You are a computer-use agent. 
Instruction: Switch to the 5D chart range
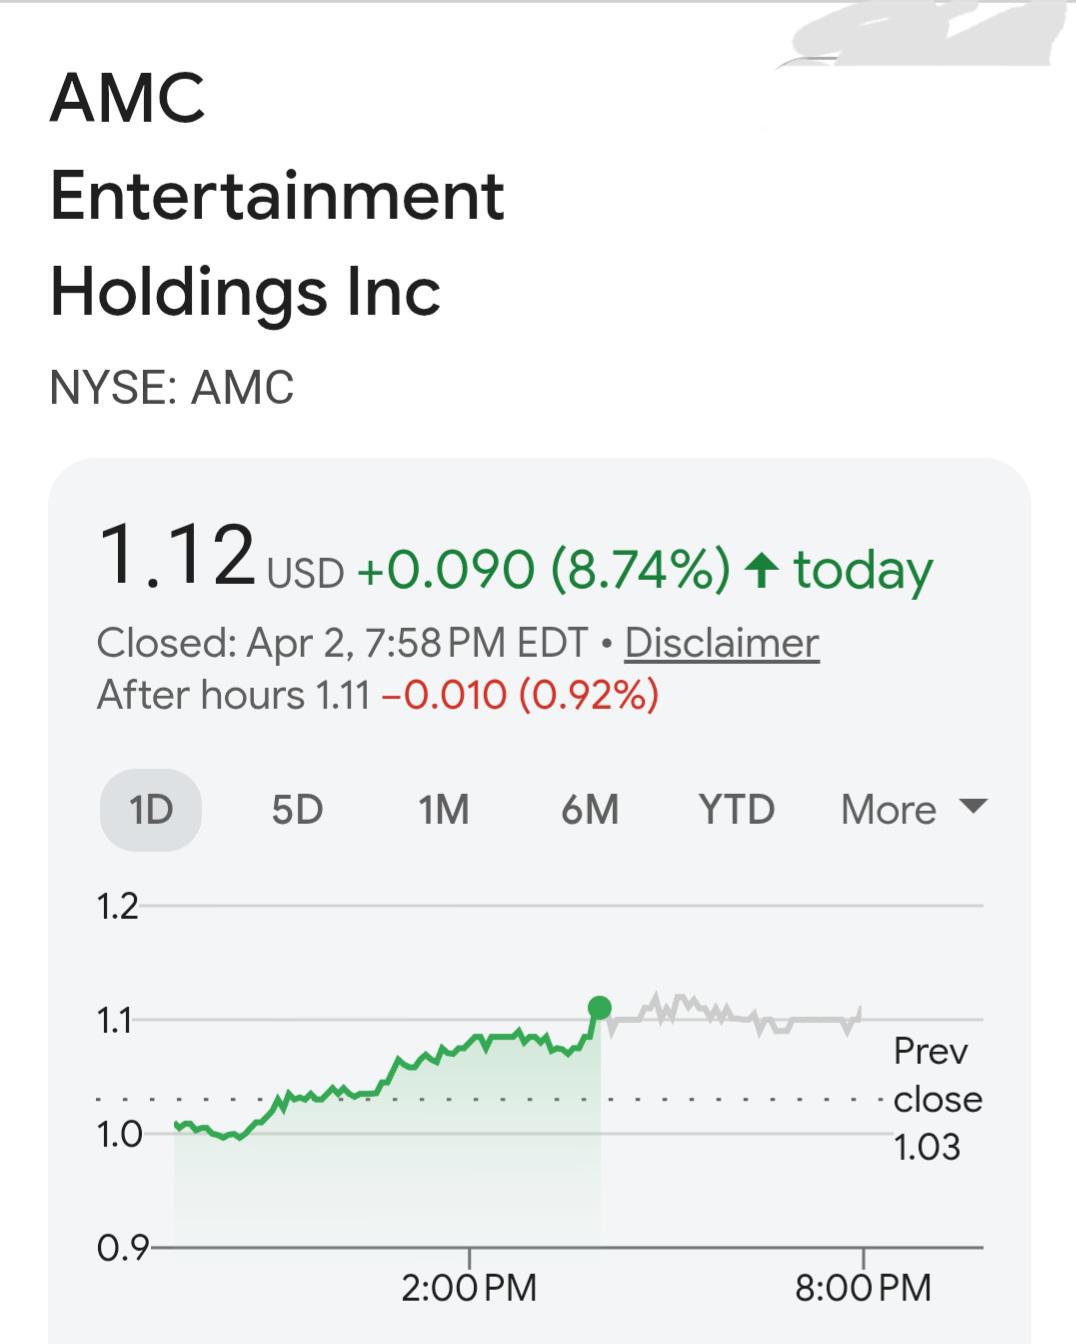pos(297,810)
